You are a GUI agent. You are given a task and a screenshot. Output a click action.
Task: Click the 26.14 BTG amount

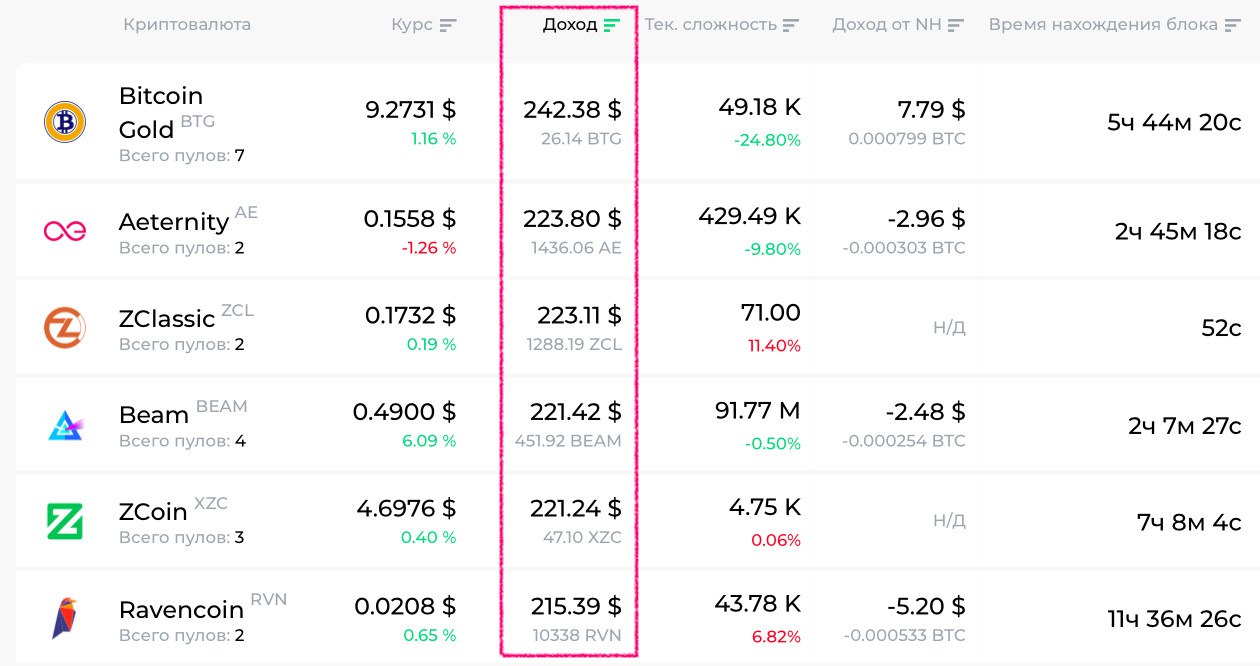581,139
